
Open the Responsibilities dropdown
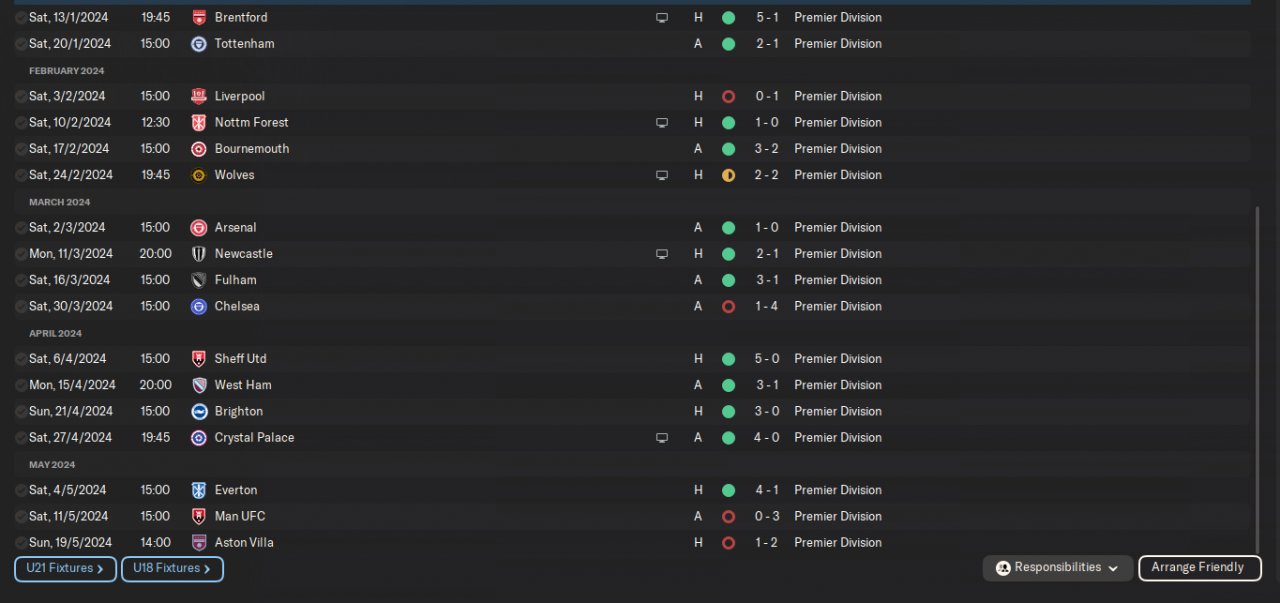click(1058, 568)
